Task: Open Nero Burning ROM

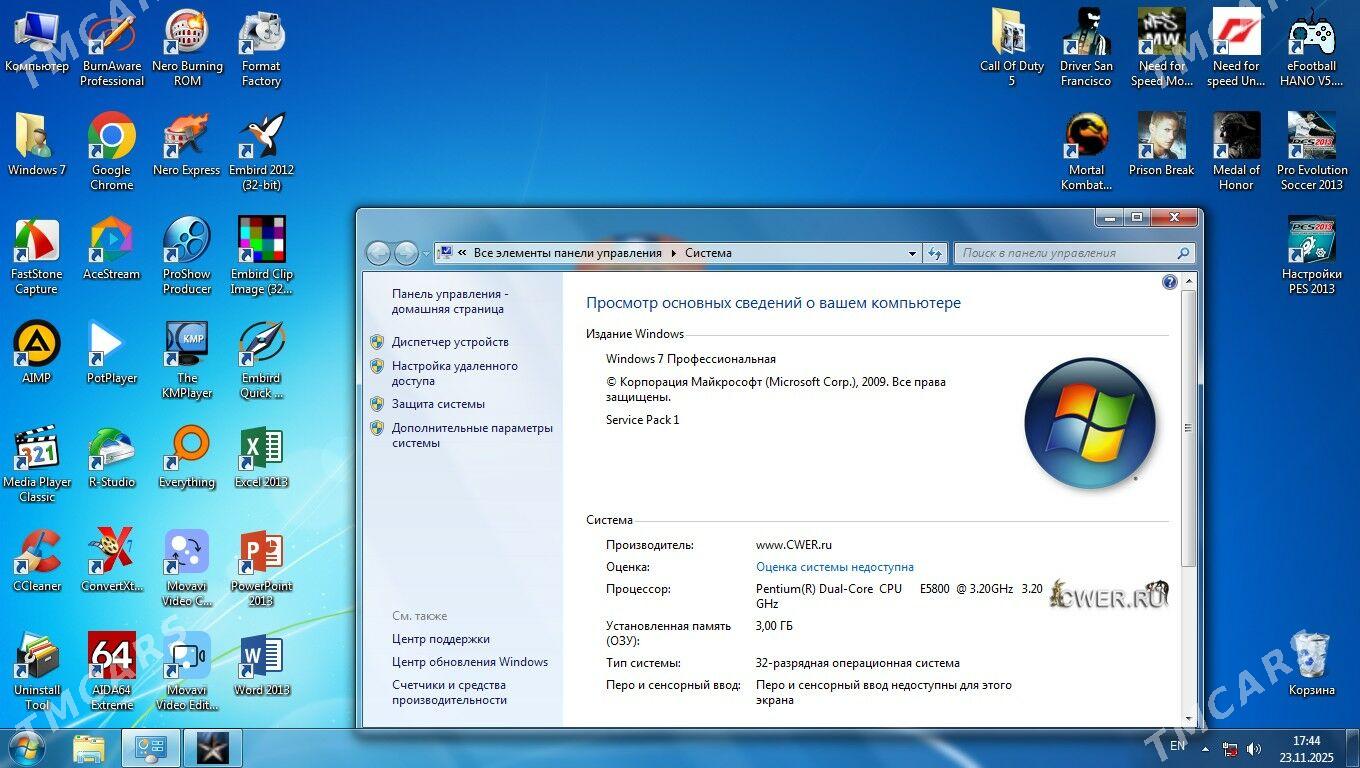Action: pos(186,32)
